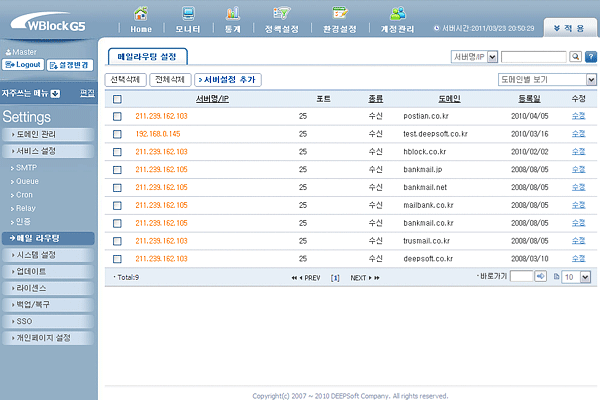Open the 통계 statistics chart icon
The image size is (600, 400).
coord(233,14)
